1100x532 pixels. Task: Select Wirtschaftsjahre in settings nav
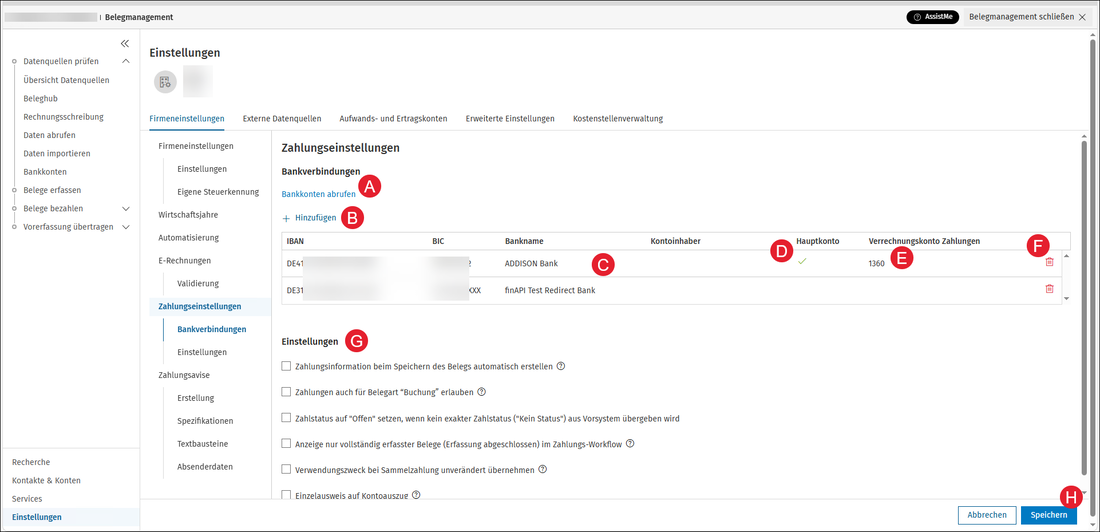click(x=188, y=214)
